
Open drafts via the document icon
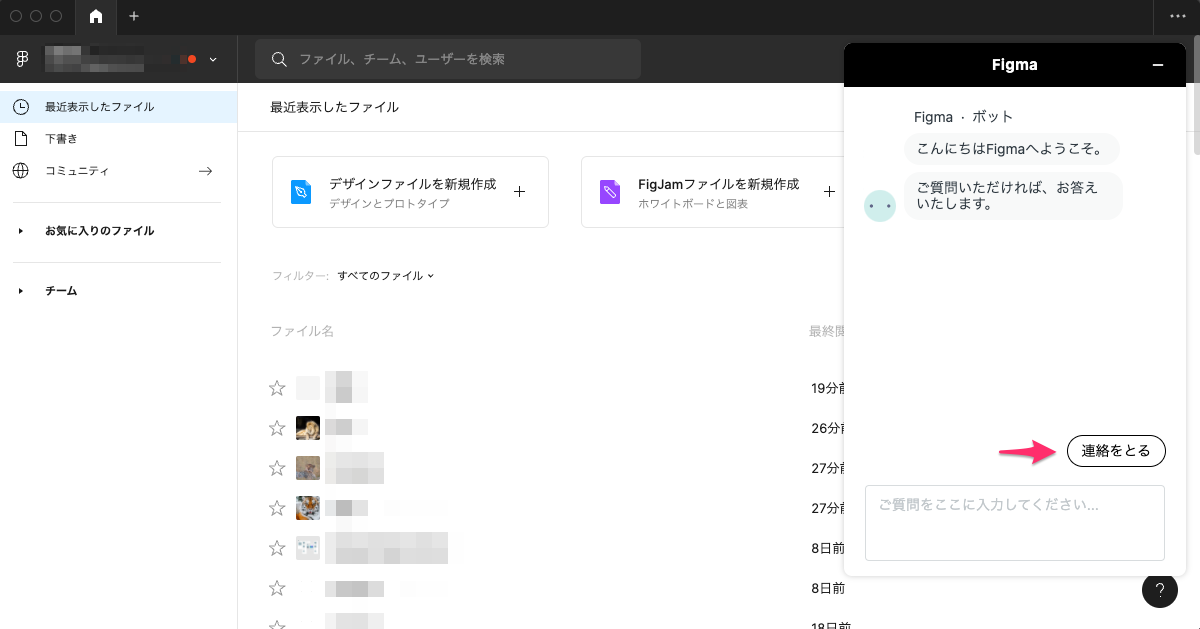coord(21,138)
